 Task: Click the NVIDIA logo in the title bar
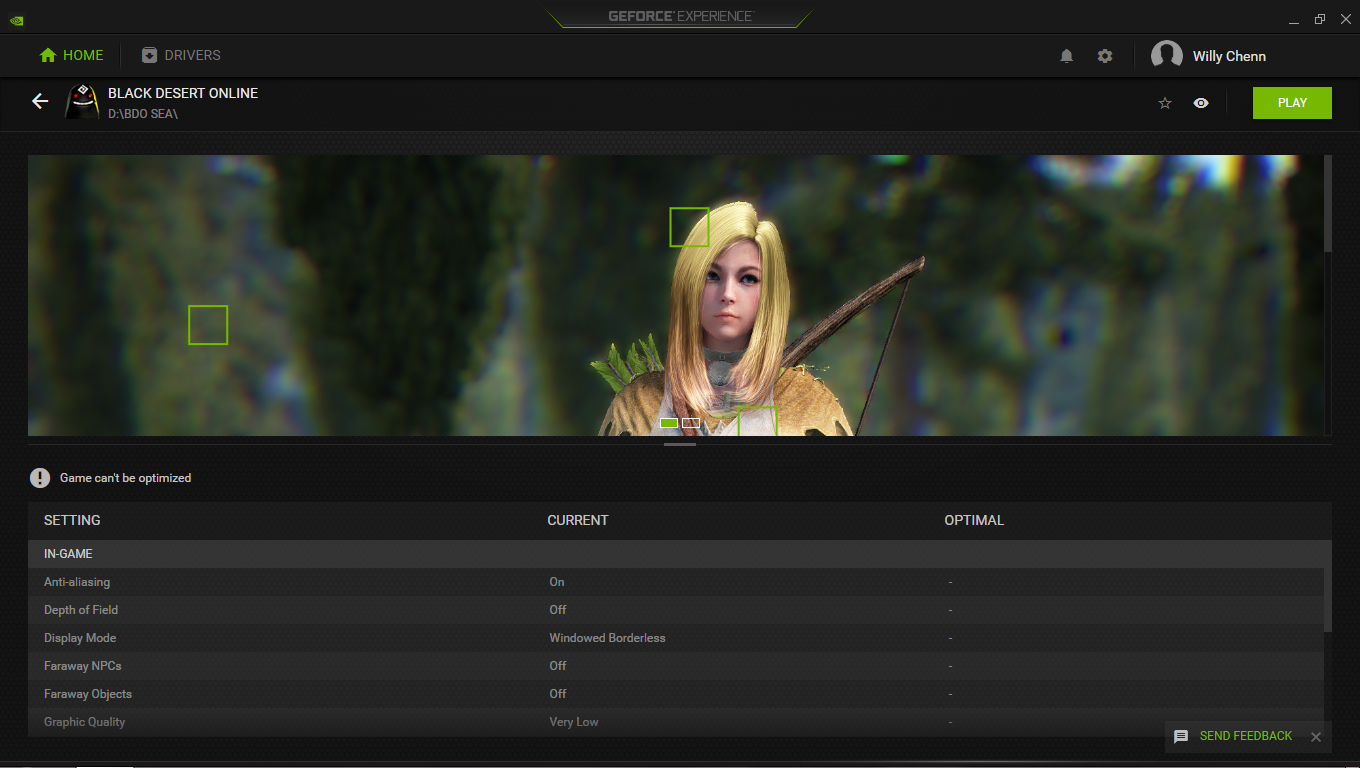(15, 18)
